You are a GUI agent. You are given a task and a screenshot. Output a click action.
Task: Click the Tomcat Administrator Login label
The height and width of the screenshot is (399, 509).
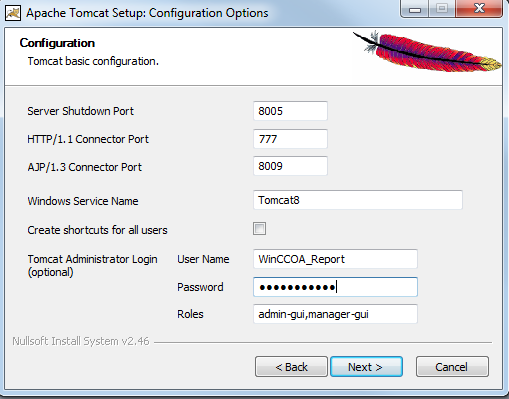point(92,265)
